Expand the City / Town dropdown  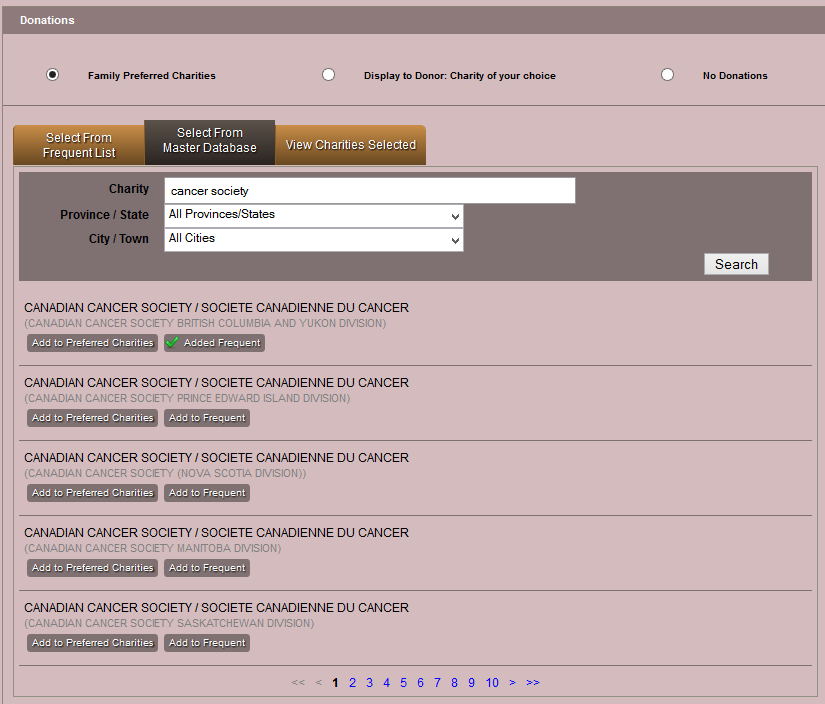click(314, 240)
